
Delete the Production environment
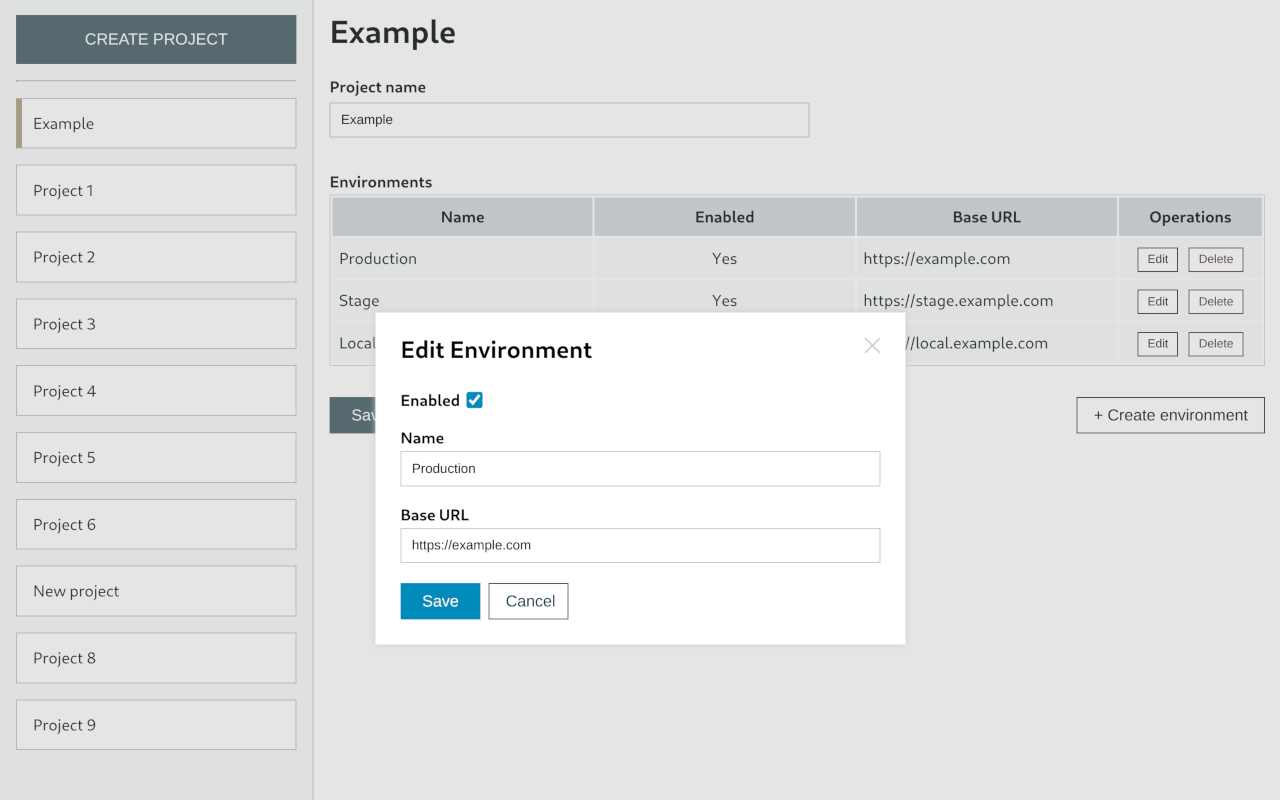tap(1215, 259)
